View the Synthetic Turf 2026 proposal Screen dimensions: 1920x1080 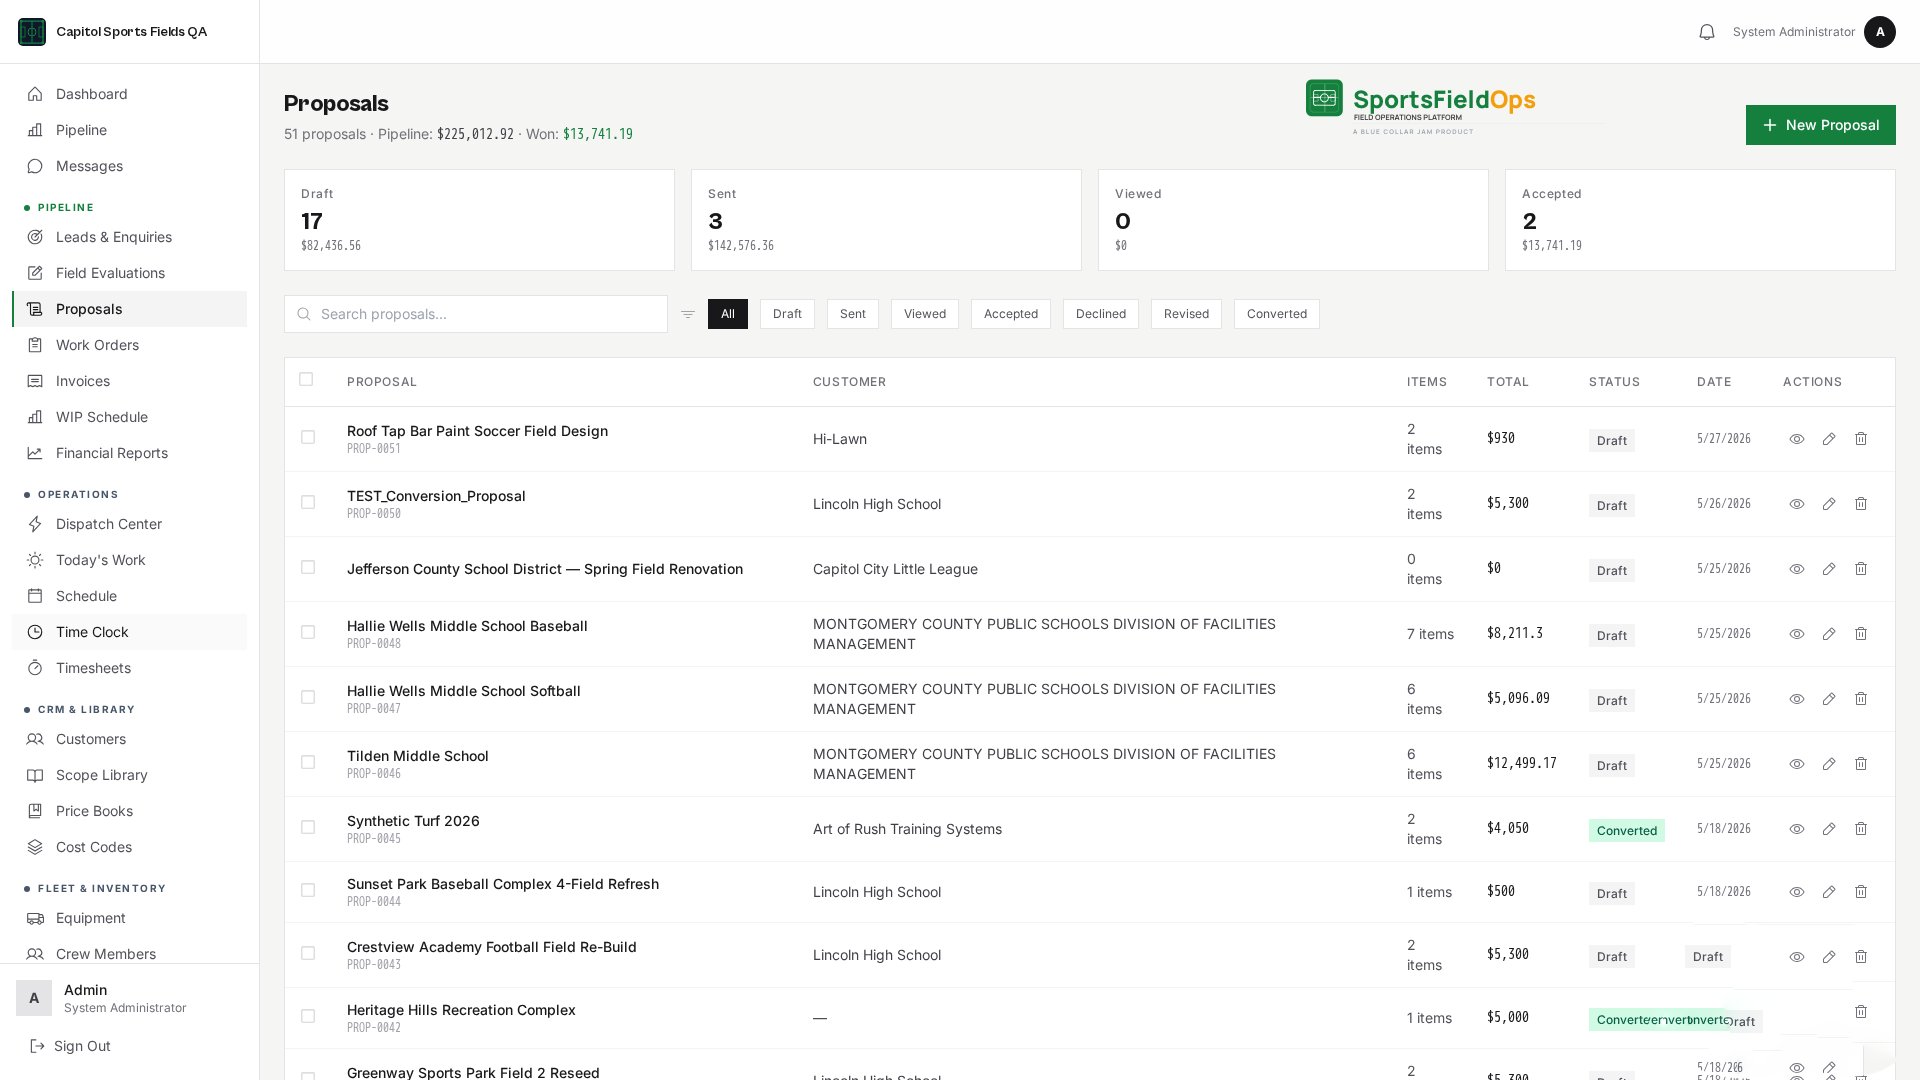click(1797, 829)
